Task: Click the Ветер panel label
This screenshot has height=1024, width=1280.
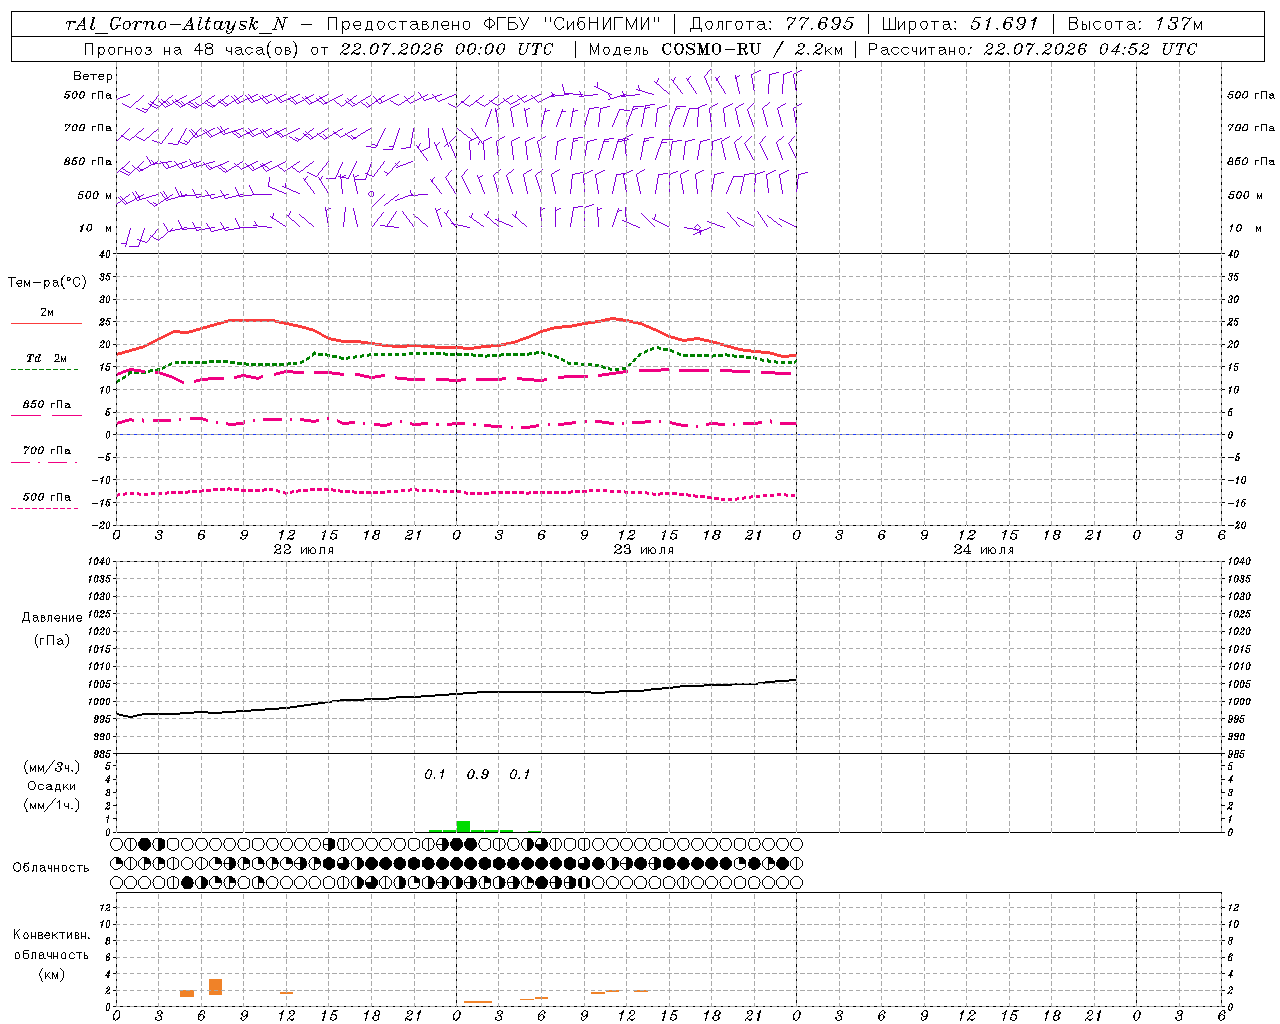Action: 93,76
